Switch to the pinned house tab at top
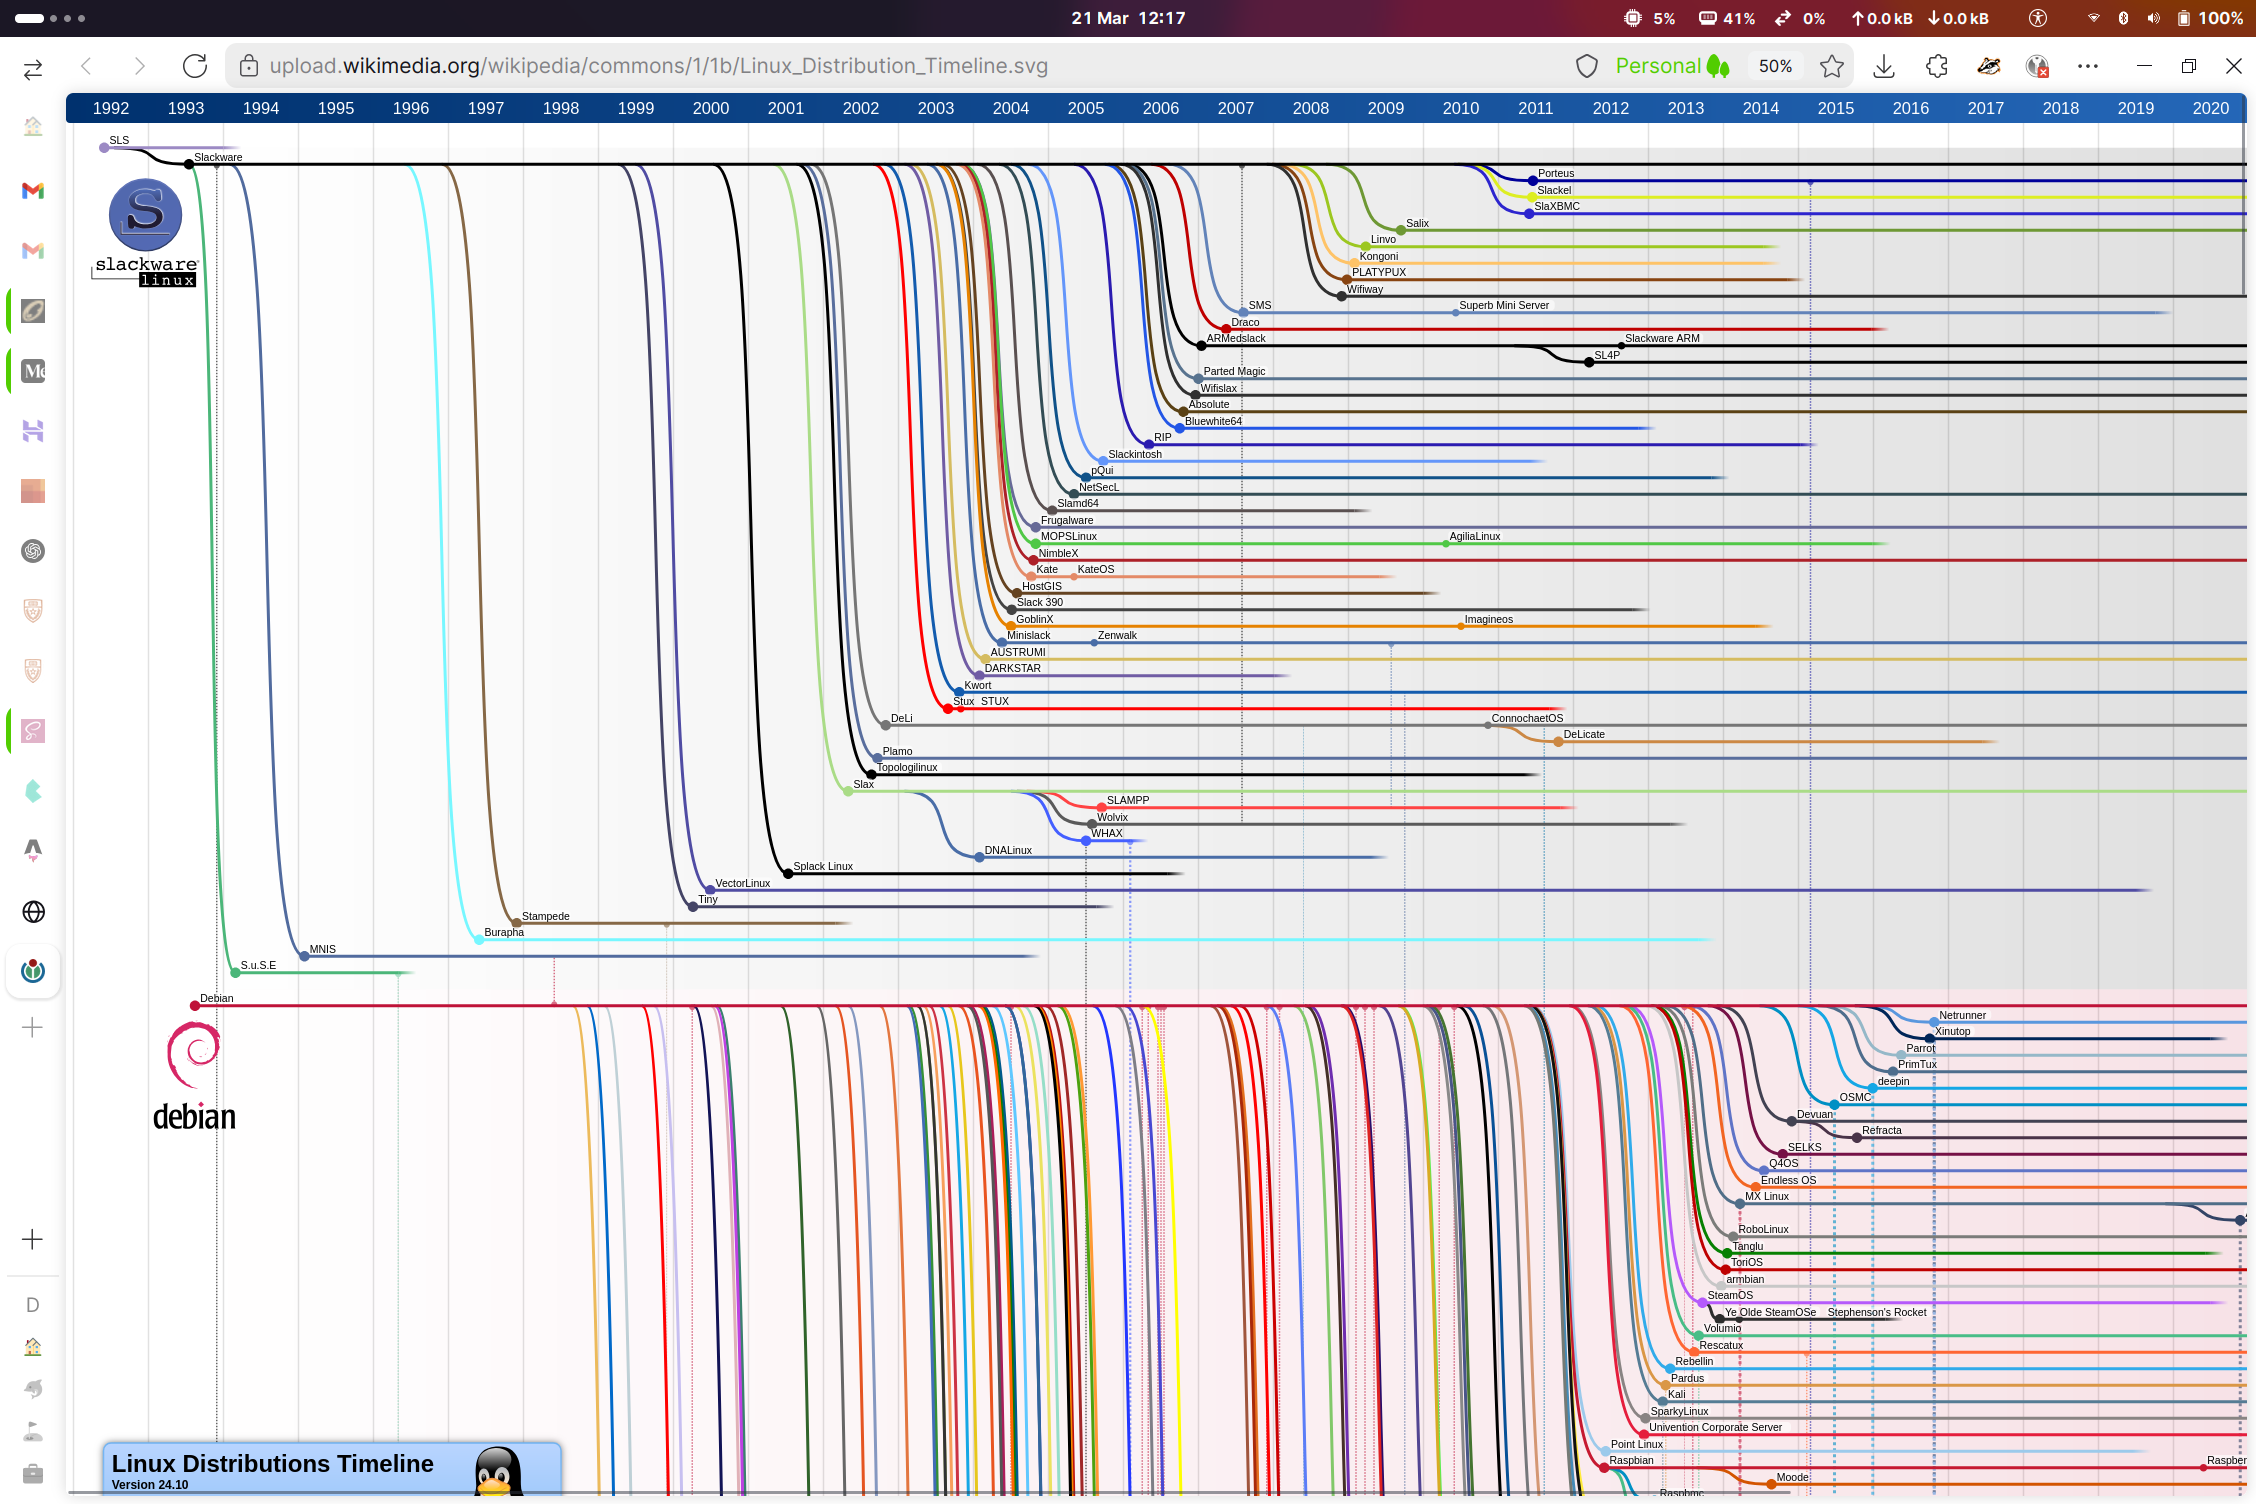 [33, 127]
